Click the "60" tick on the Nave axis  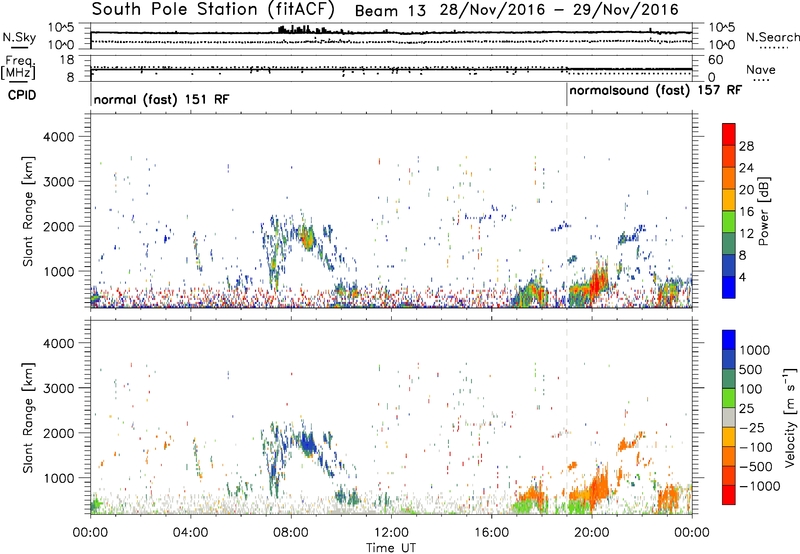[716, 60]
